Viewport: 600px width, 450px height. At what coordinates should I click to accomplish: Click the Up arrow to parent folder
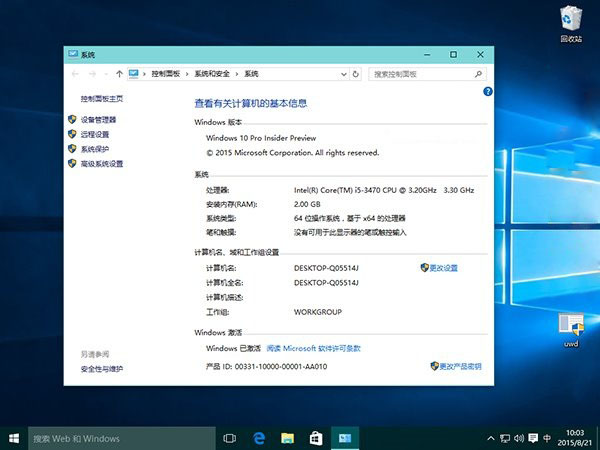coord(120,74)
